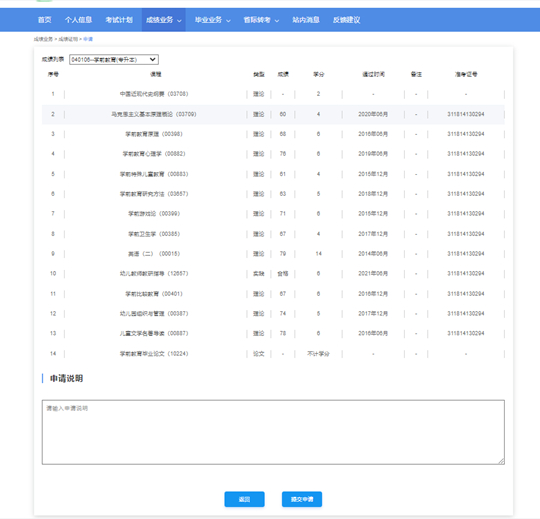Click the 返回 button
The height and width of the screenshot is (519, 540).
pyautogui.click(x=245, y=499)
